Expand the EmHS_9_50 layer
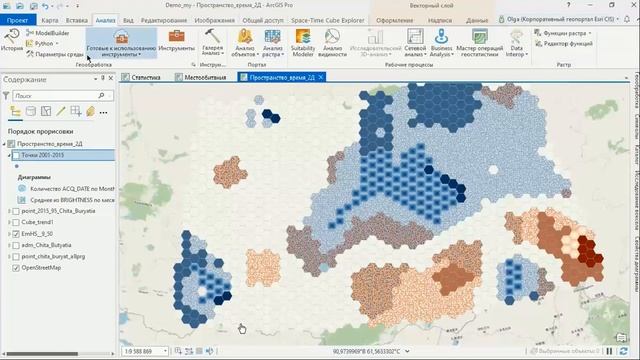Image resolution: width=640 pixels, height=360 pixels. [9, 234]
